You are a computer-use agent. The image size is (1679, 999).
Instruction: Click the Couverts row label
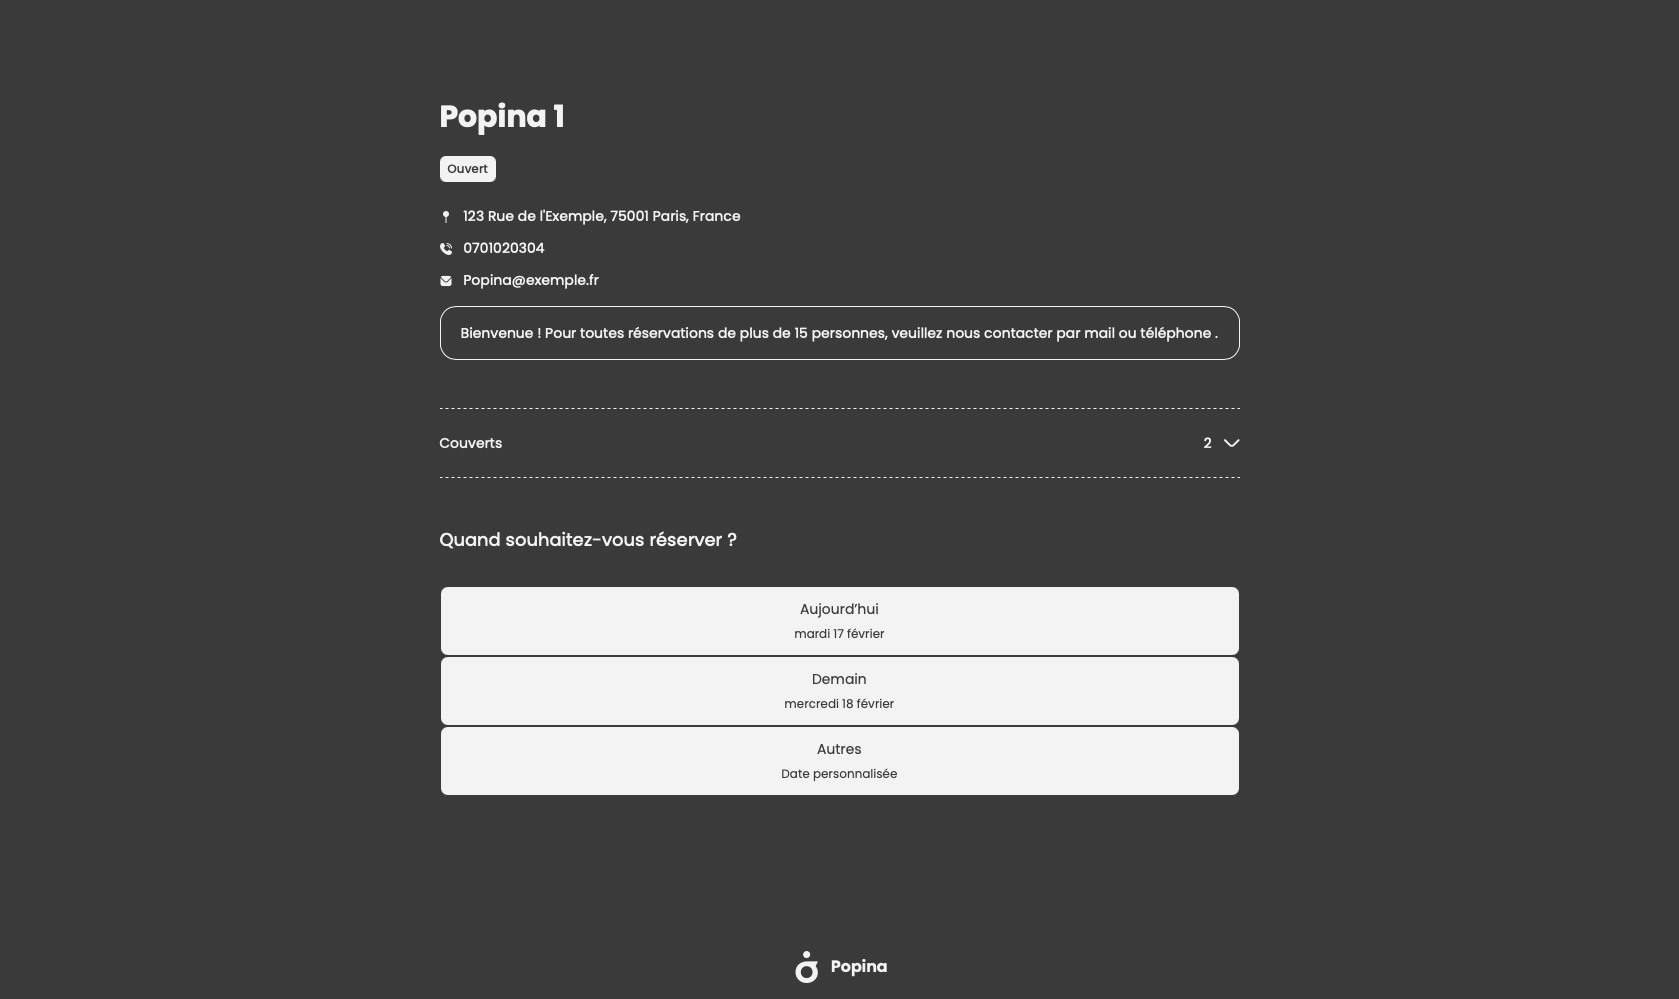471,443
